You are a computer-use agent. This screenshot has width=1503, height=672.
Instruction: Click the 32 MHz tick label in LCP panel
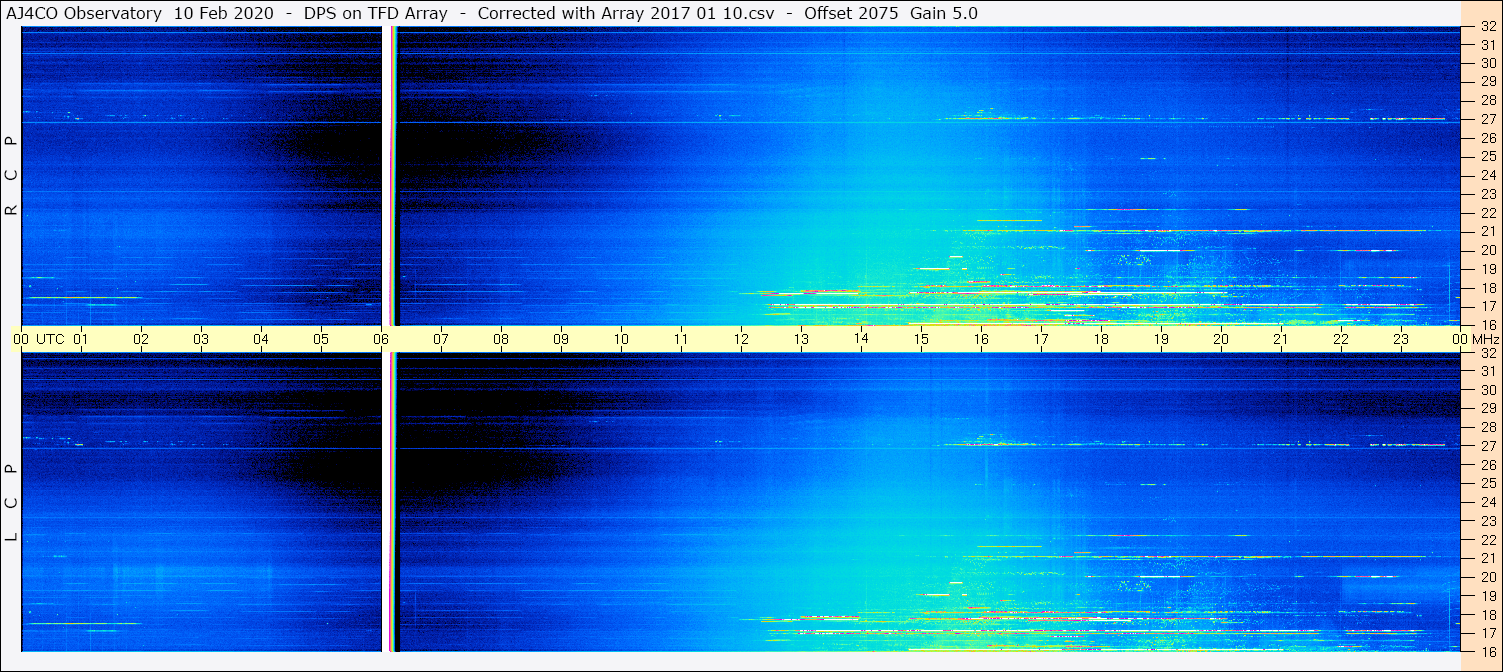1488,353
